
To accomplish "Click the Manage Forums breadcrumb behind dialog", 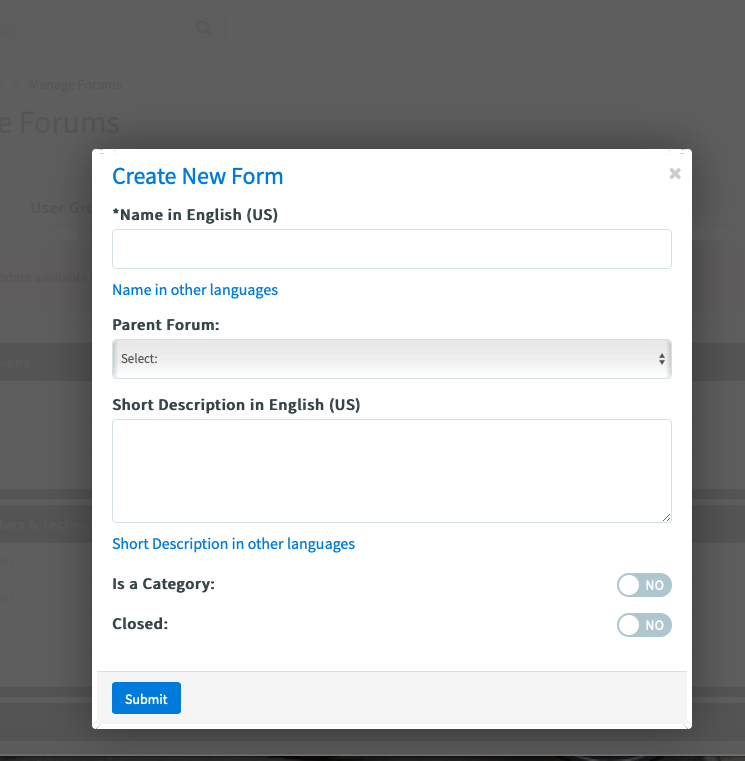I will pyautogui.click(x=75, y=84).
